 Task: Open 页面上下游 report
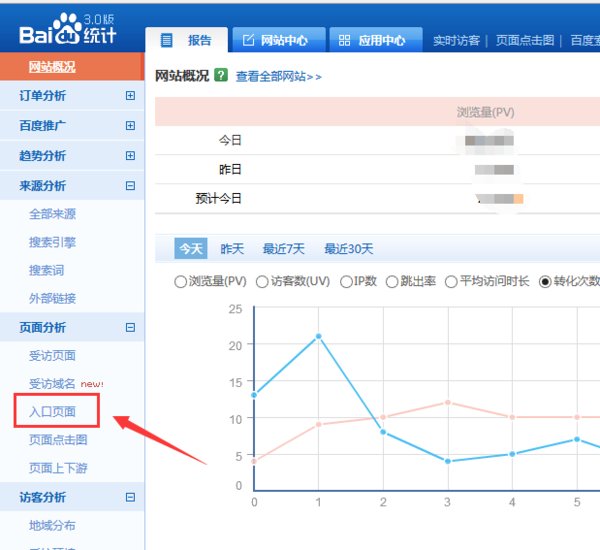point(58,468)
